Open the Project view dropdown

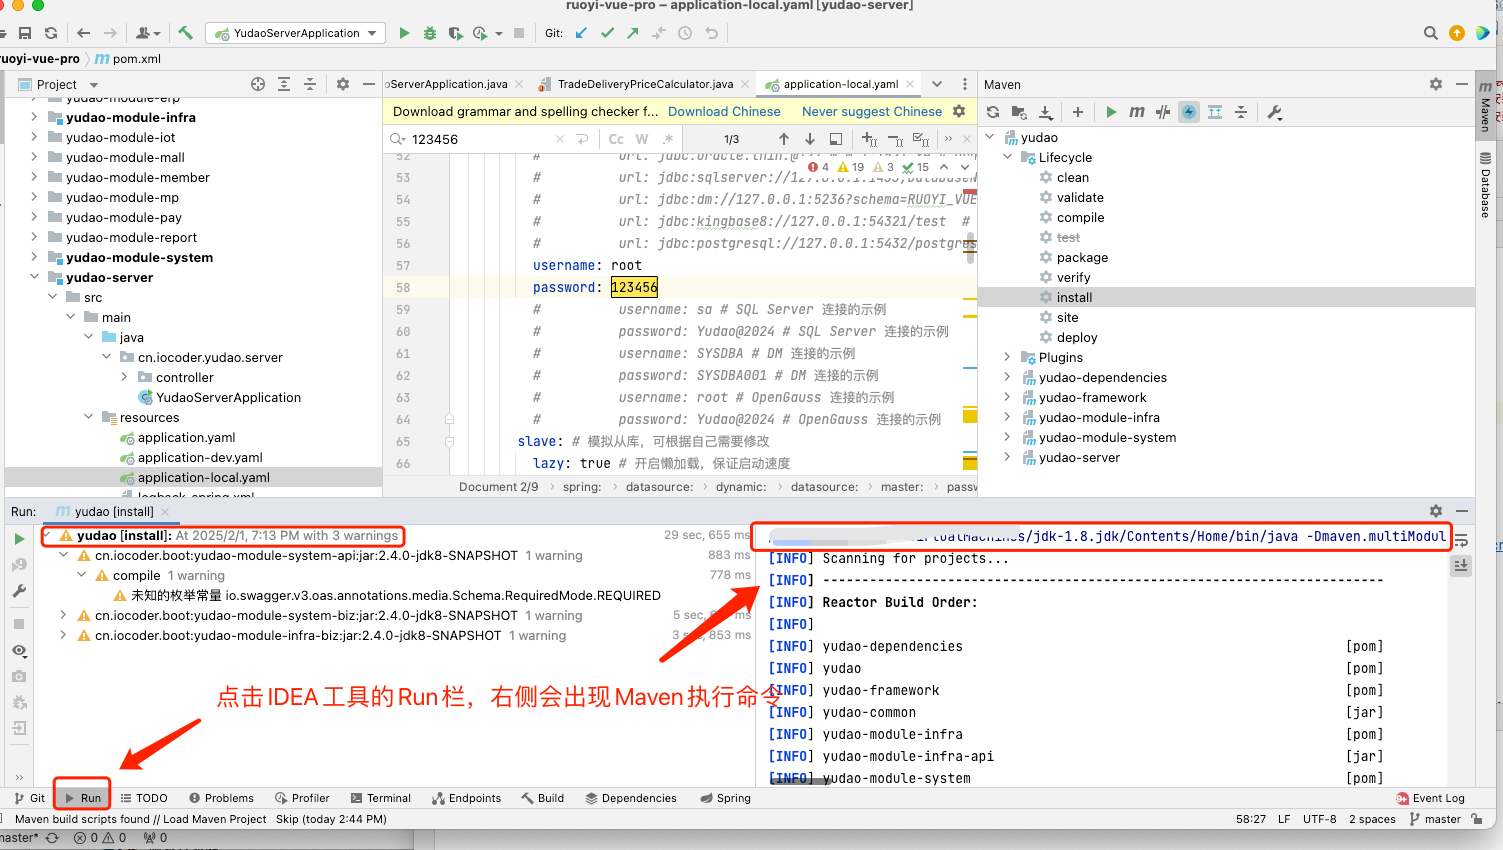(94, 85)
